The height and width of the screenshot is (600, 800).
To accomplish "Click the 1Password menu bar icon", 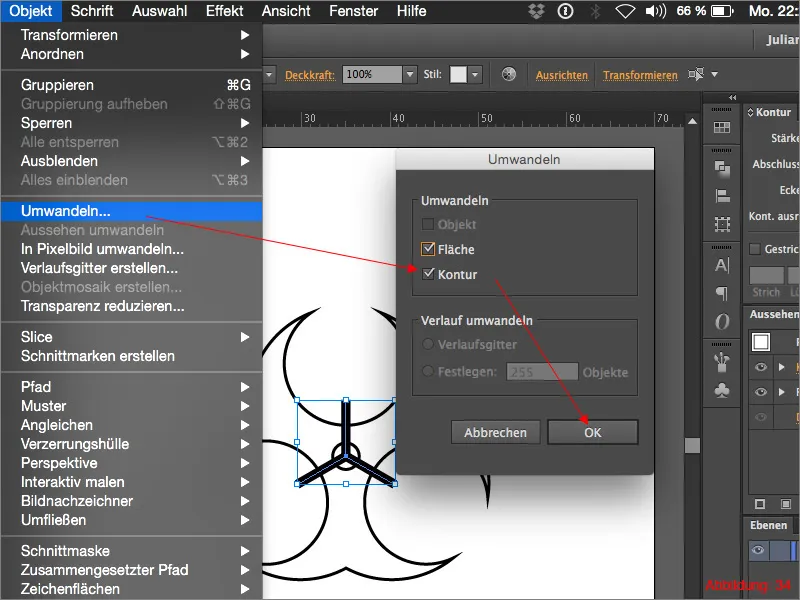I will click(565, 11).
